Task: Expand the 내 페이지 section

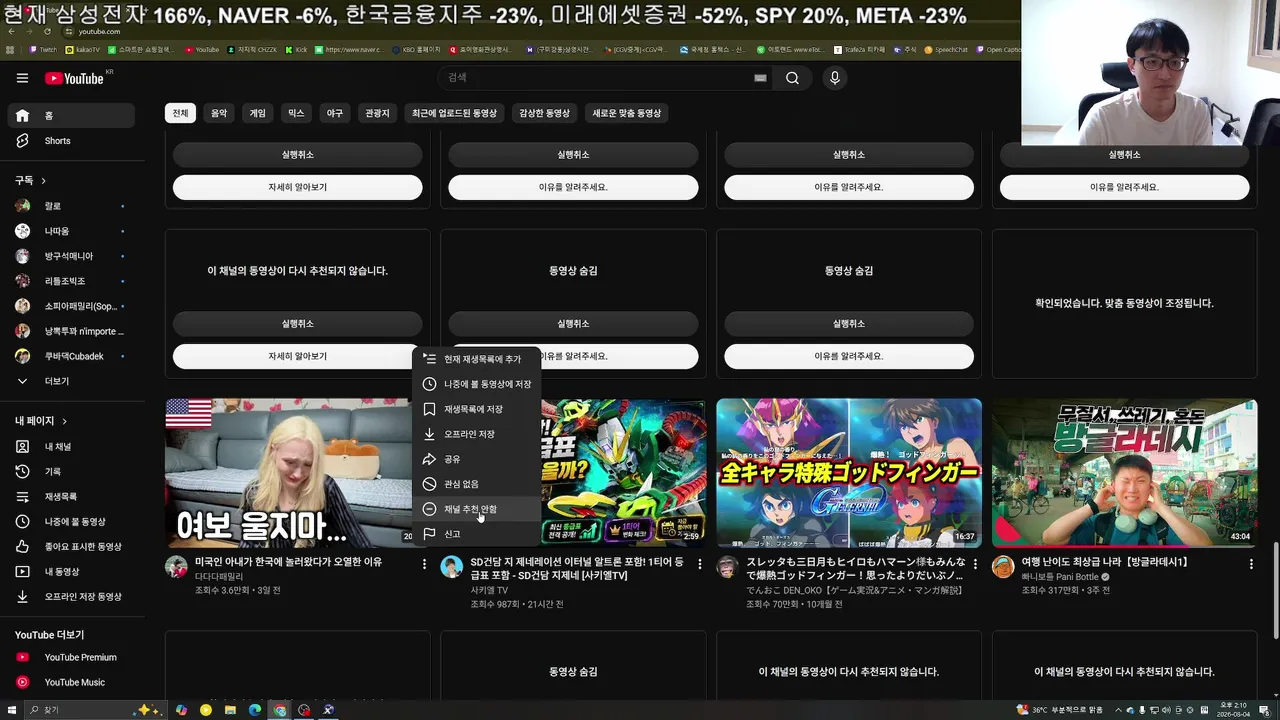Action: pos(41,421)
